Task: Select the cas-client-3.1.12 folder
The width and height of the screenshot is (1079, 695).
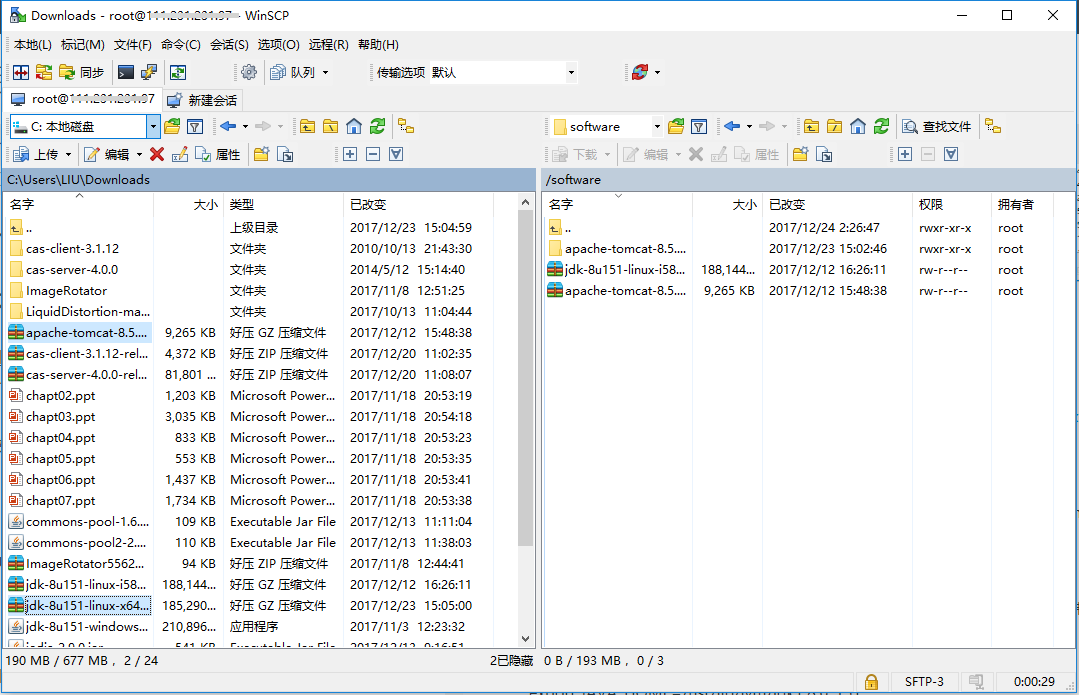Action: click(x=72, y=248)
